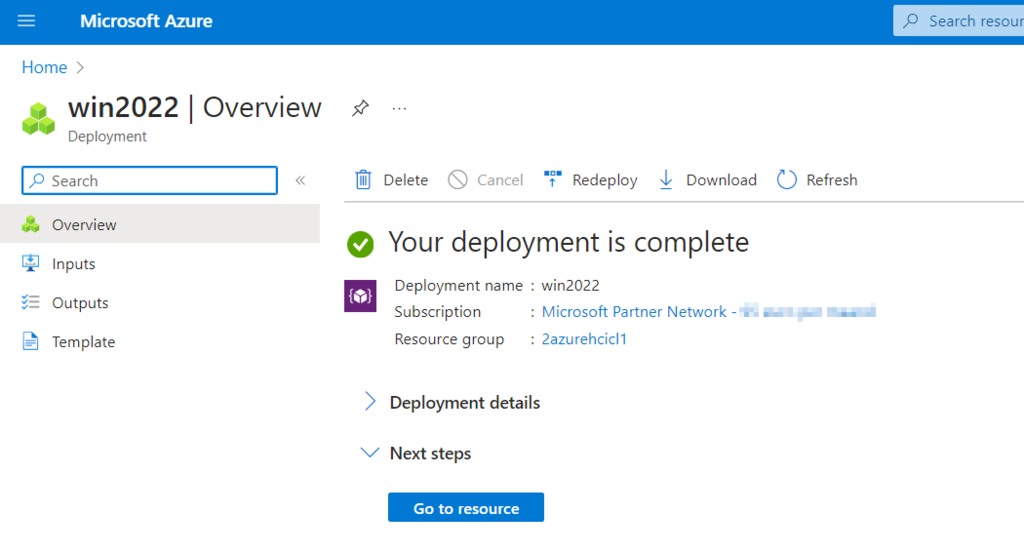Screen dimensions: 1024x553
Task: Click the Download toolbar label
Action: [721, 180]
